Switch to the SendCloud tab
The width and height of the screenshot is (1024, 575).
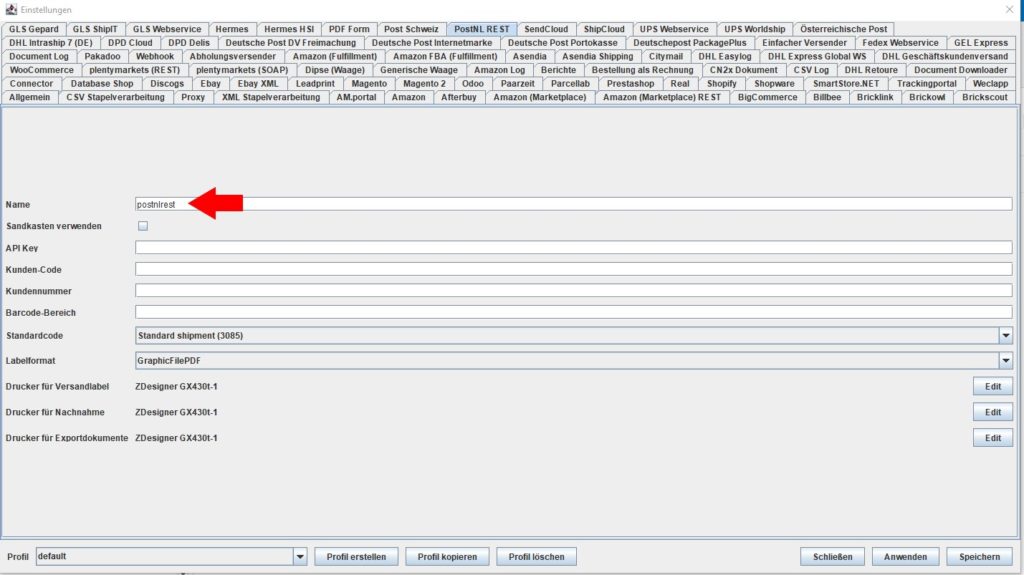click(x=546, y=29)
